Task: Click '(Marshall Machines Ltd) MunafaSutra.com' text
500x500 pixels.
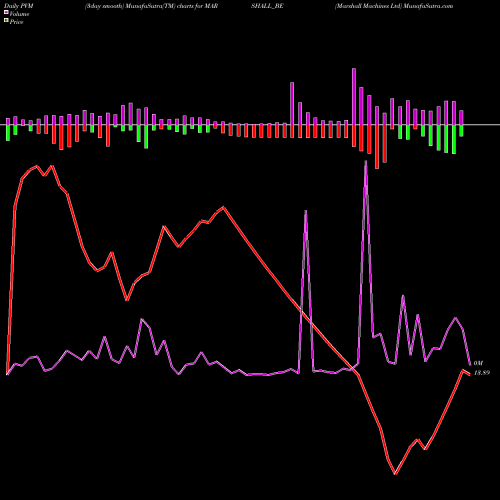Action: [394, 6]
